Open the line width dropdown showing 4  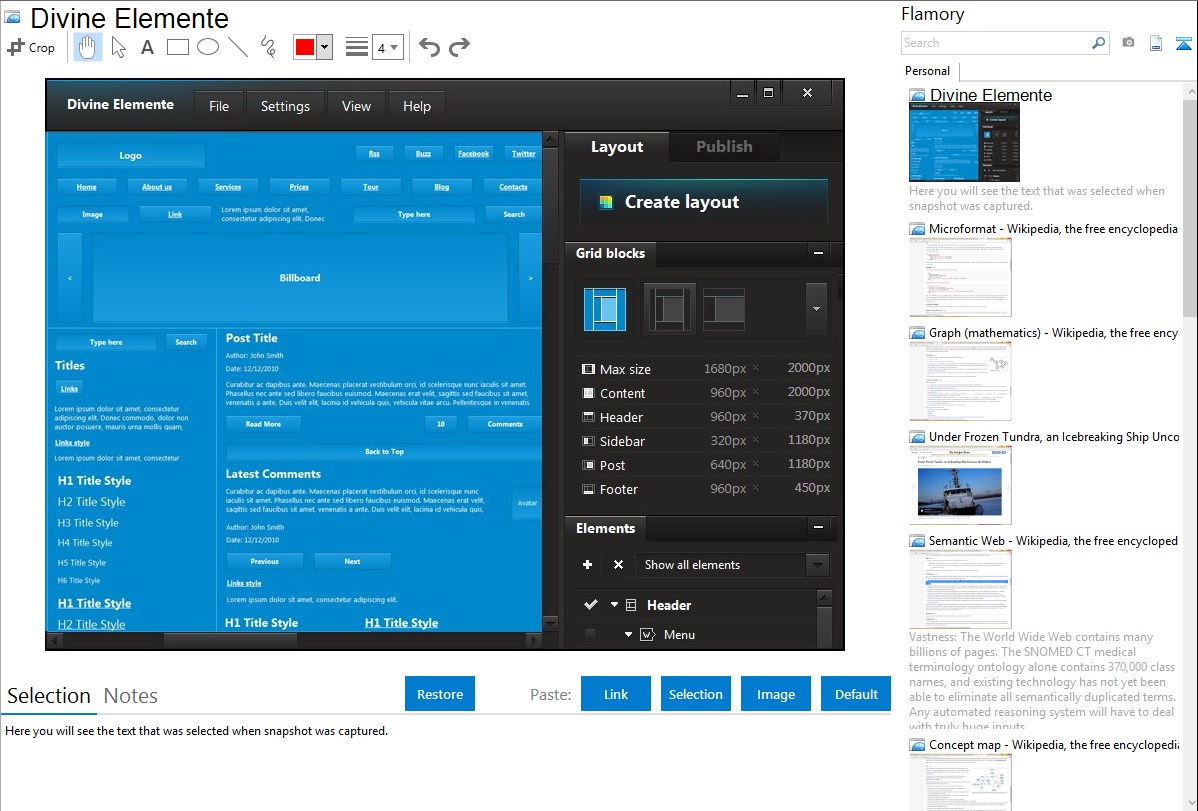click(x=388, y=47)
